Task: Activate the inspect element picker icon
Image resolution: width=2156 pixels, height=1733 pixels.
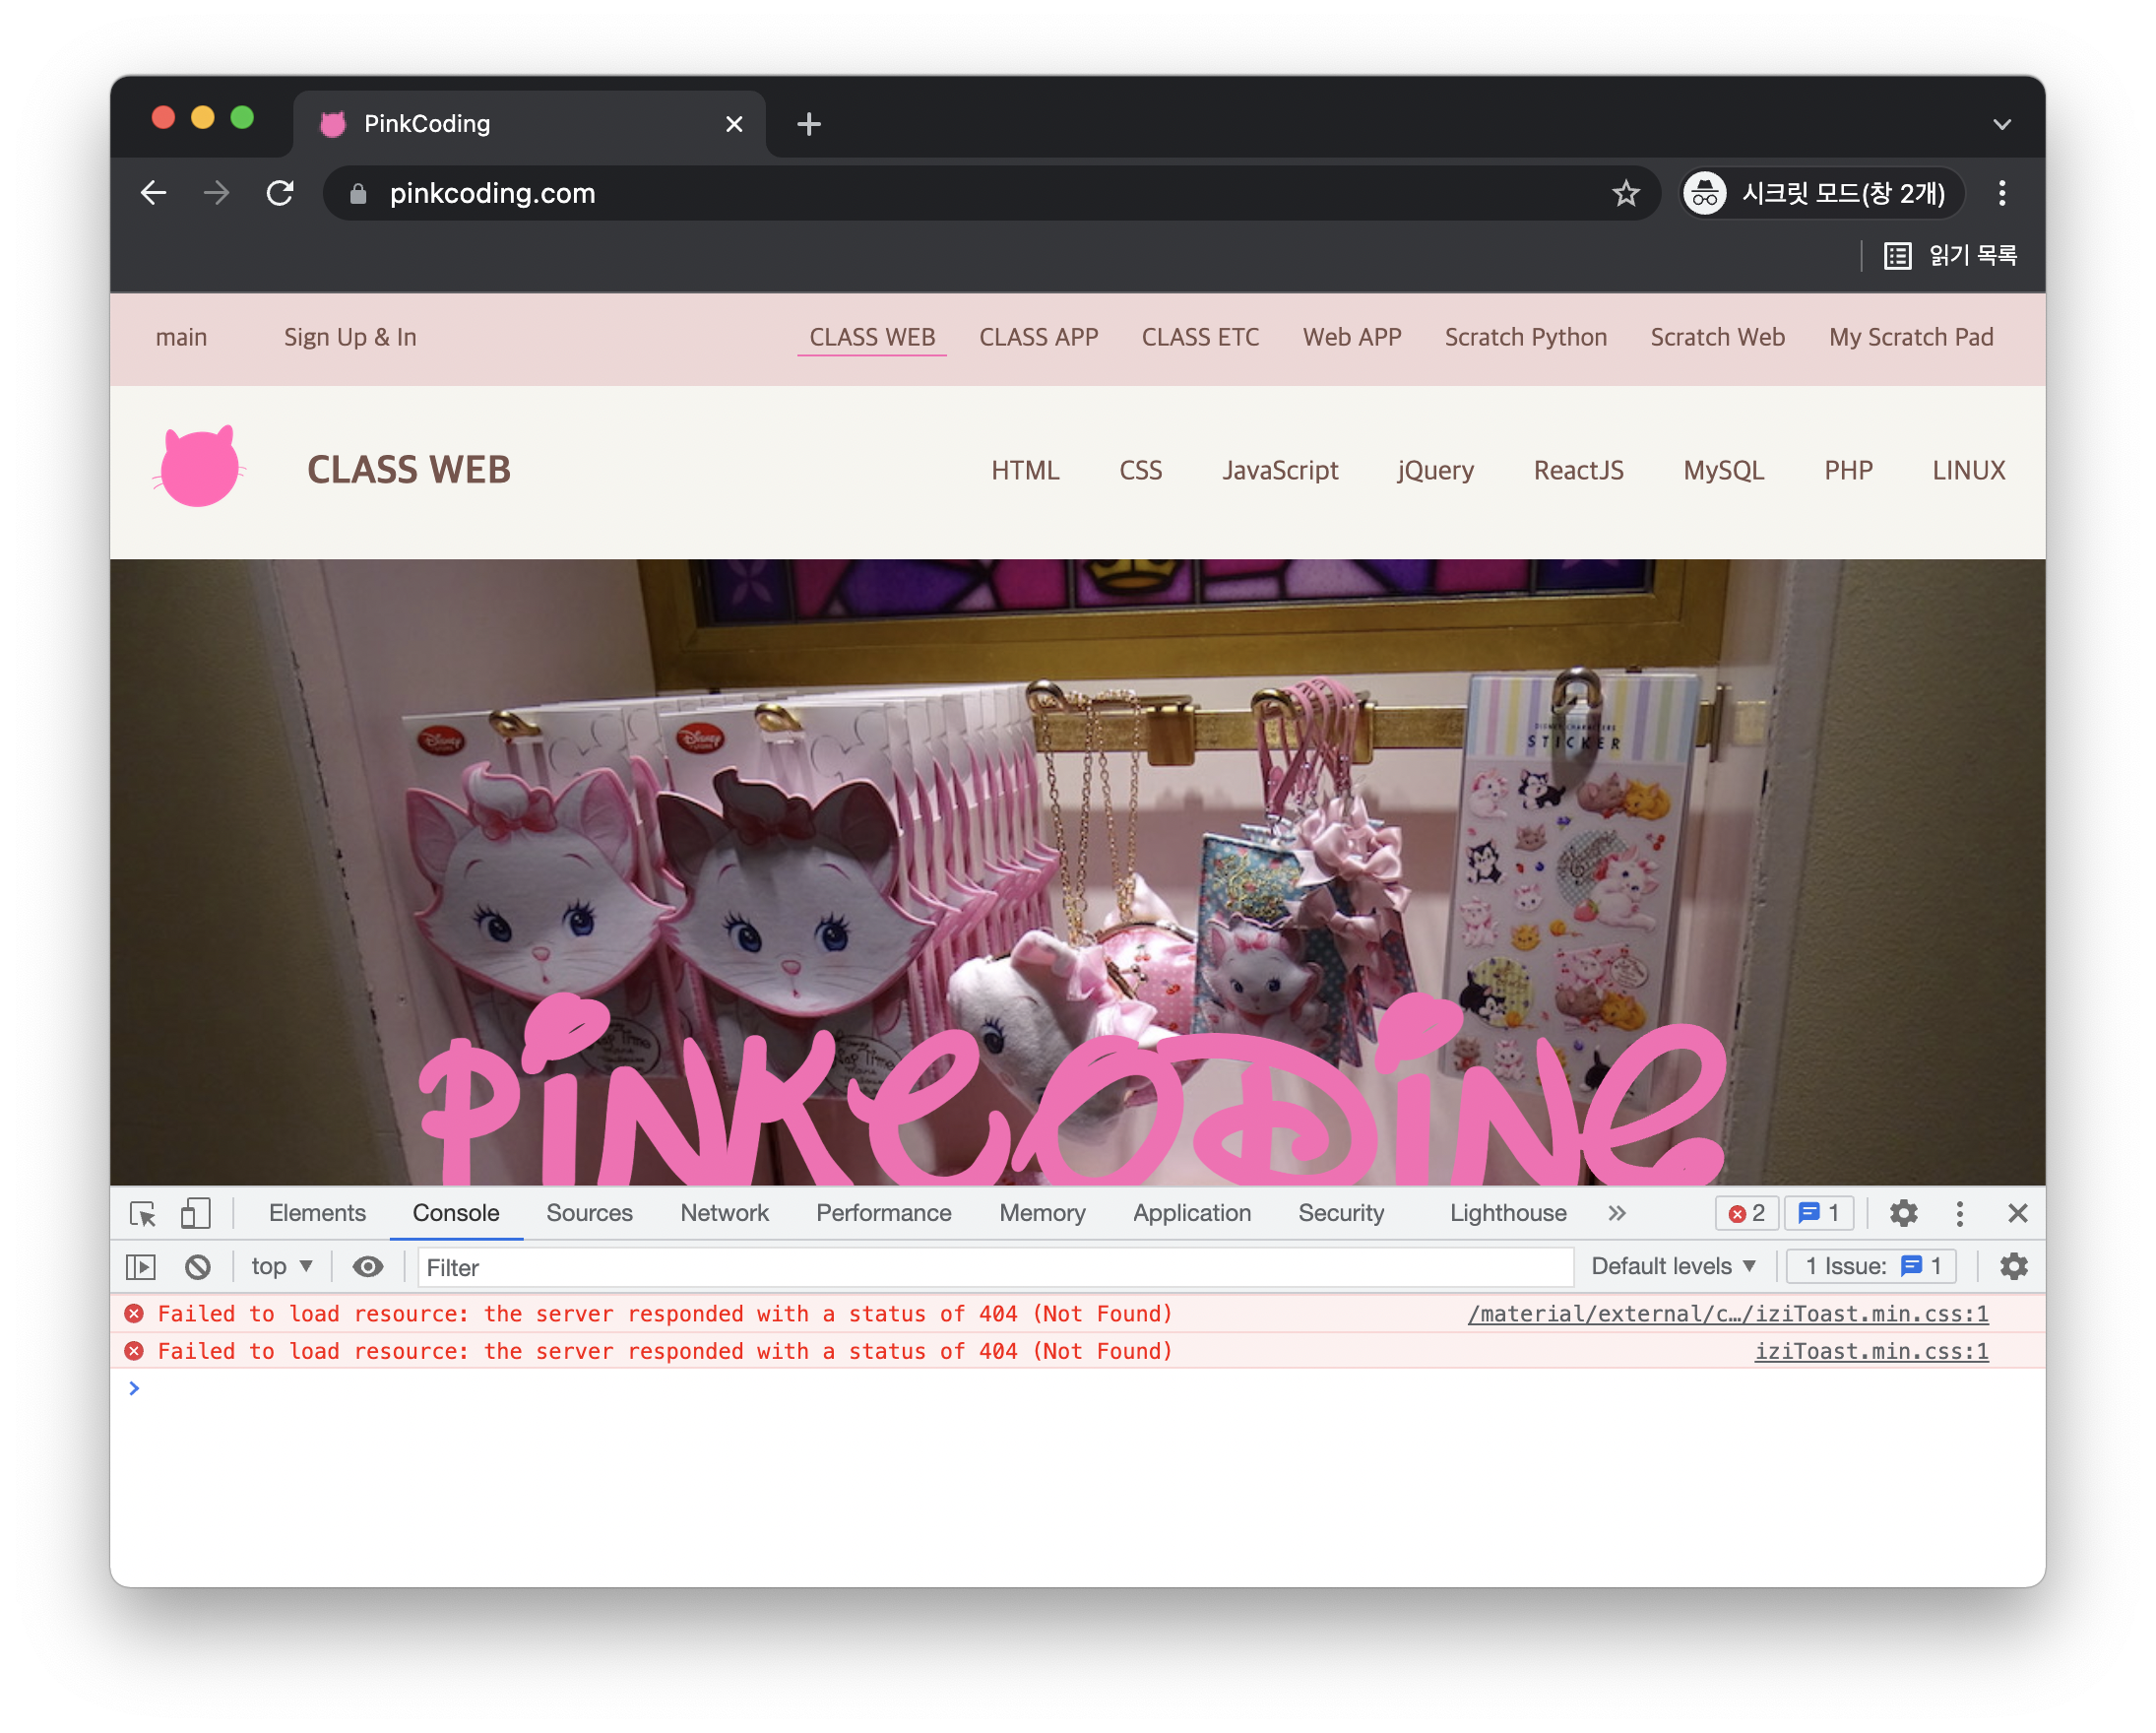Action: (x=143, y=1213)
